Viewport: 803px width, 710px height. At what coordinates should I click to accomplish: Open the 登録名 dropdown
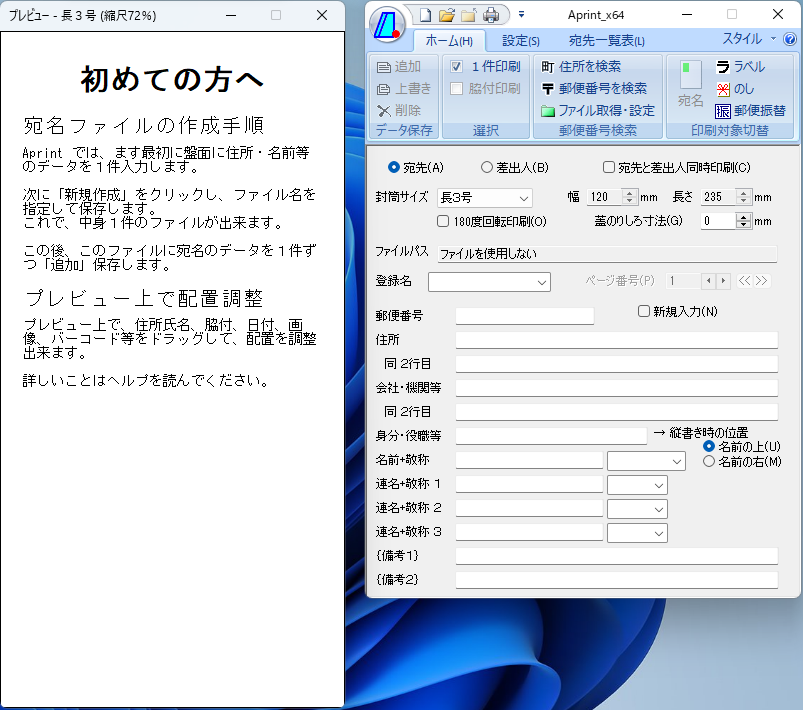[489, 282]
